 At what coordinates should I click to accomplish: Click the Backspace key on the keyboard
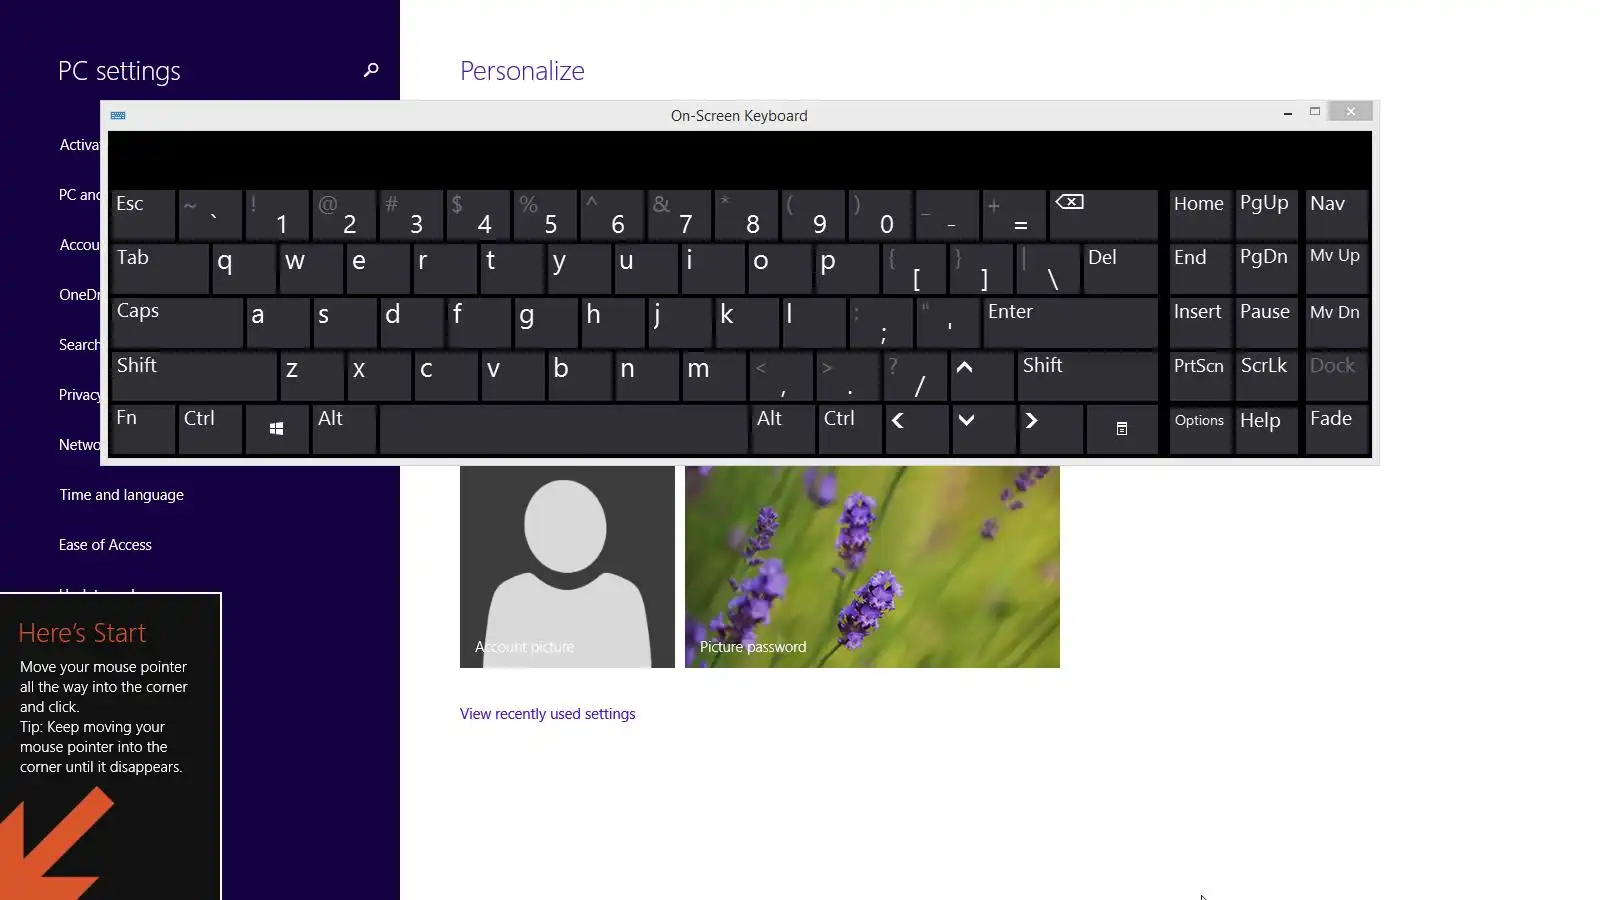(1104, 215)
